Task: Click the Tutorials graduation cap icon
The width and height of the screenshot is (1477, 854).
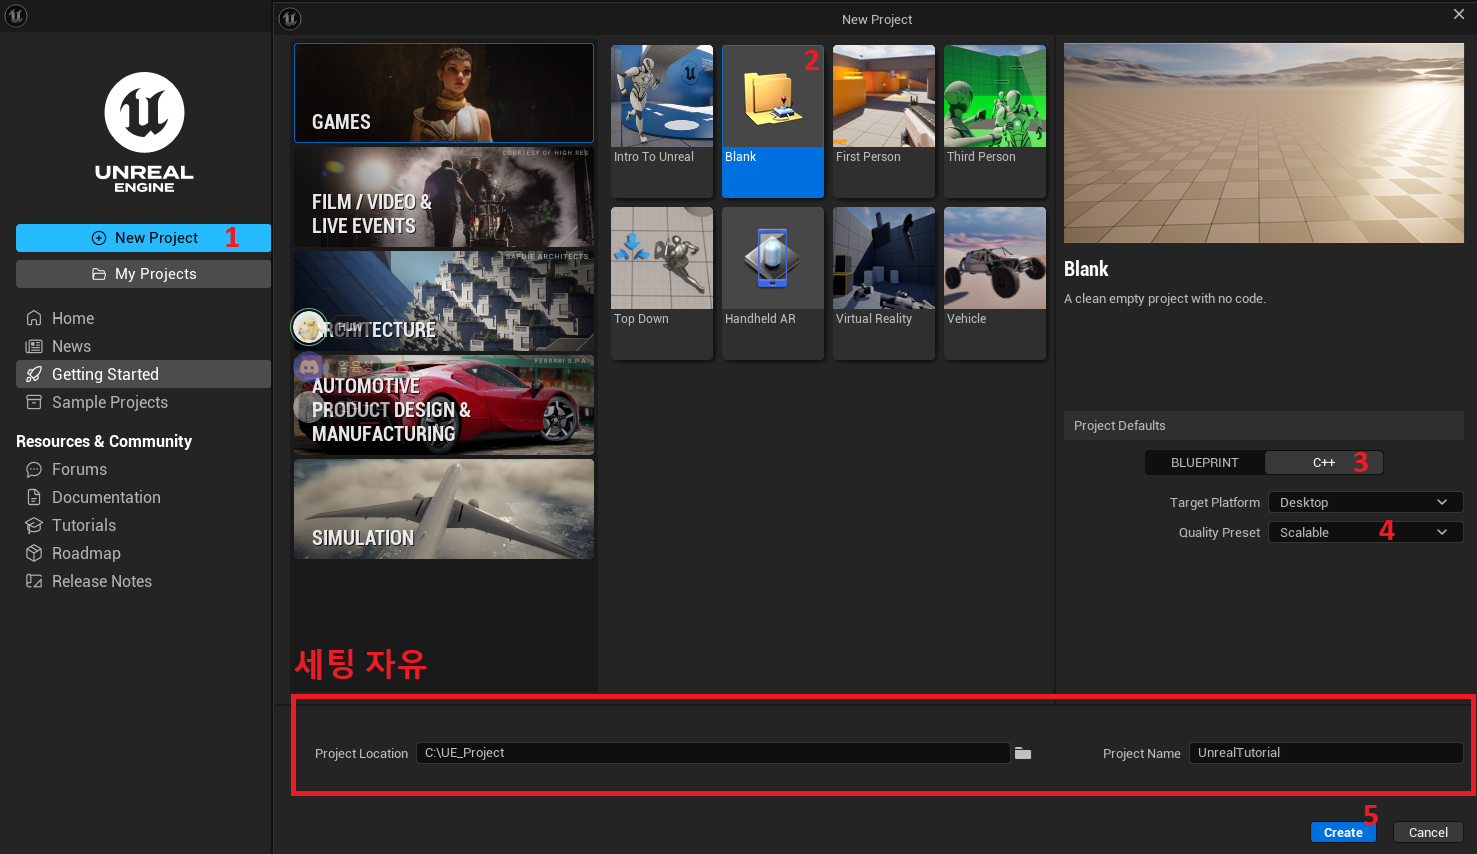Action: coord(34,525)
